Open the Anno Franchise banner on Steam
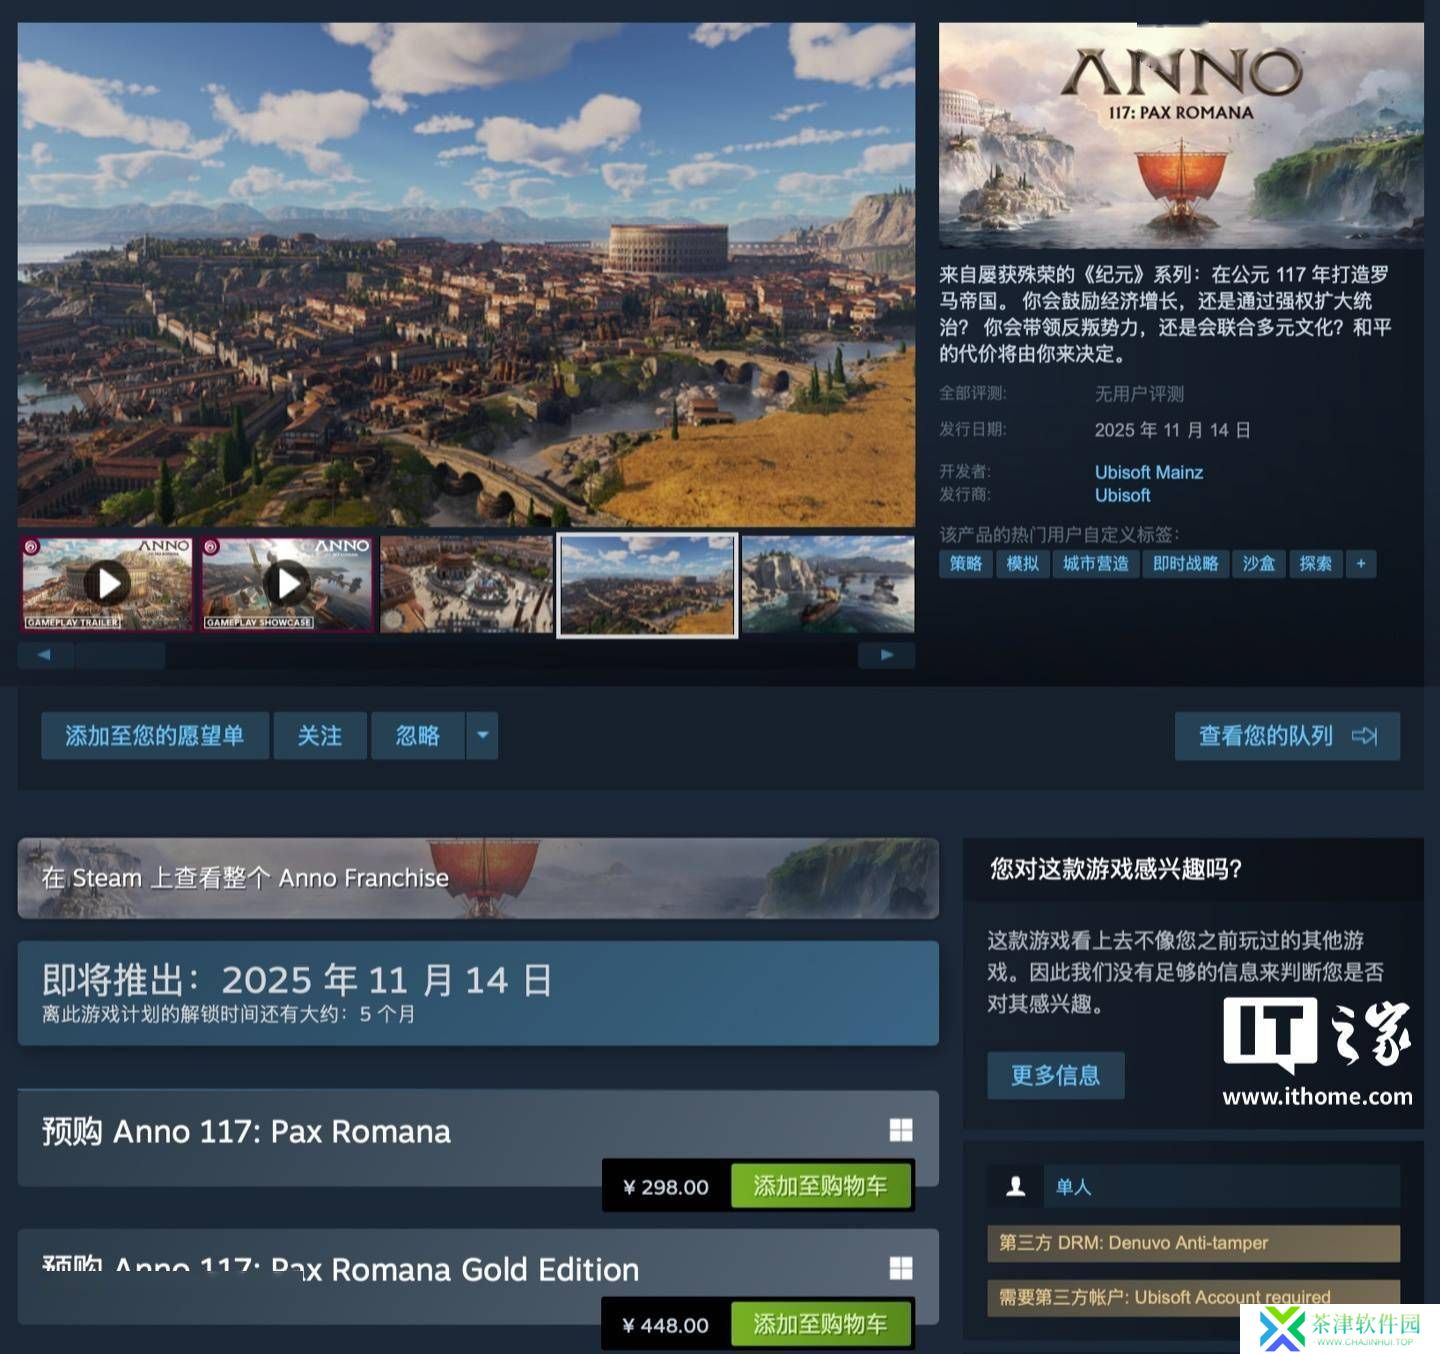Viewport: 1440px width, 1354px height. click(x=478, y=878)
